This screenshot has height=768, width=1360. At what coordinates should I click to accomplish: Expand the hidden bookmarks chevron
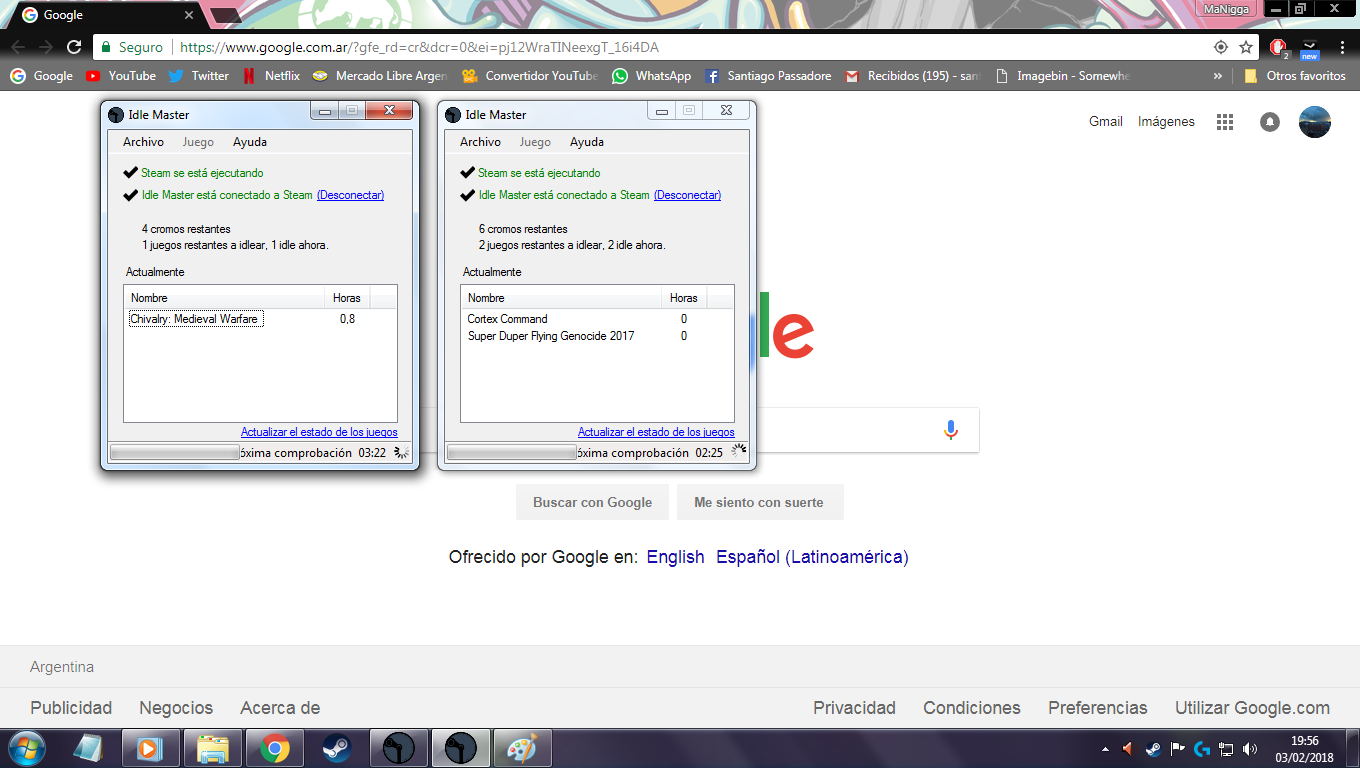pyautogui.click(x=1218, y=76)
